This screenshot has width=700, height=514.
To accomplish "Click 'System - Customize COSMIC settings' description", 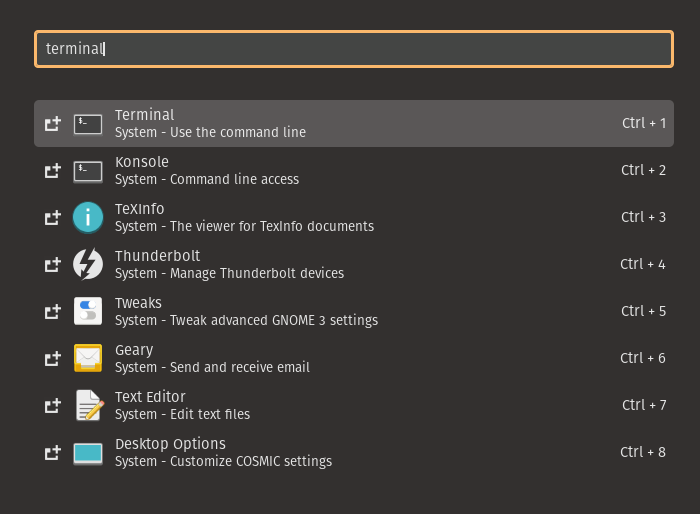I will coord(223,461).
